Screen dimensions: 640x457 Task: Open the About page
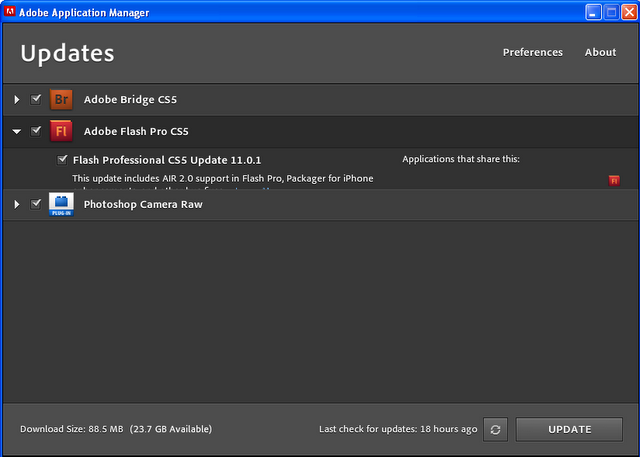click(600, 52)
